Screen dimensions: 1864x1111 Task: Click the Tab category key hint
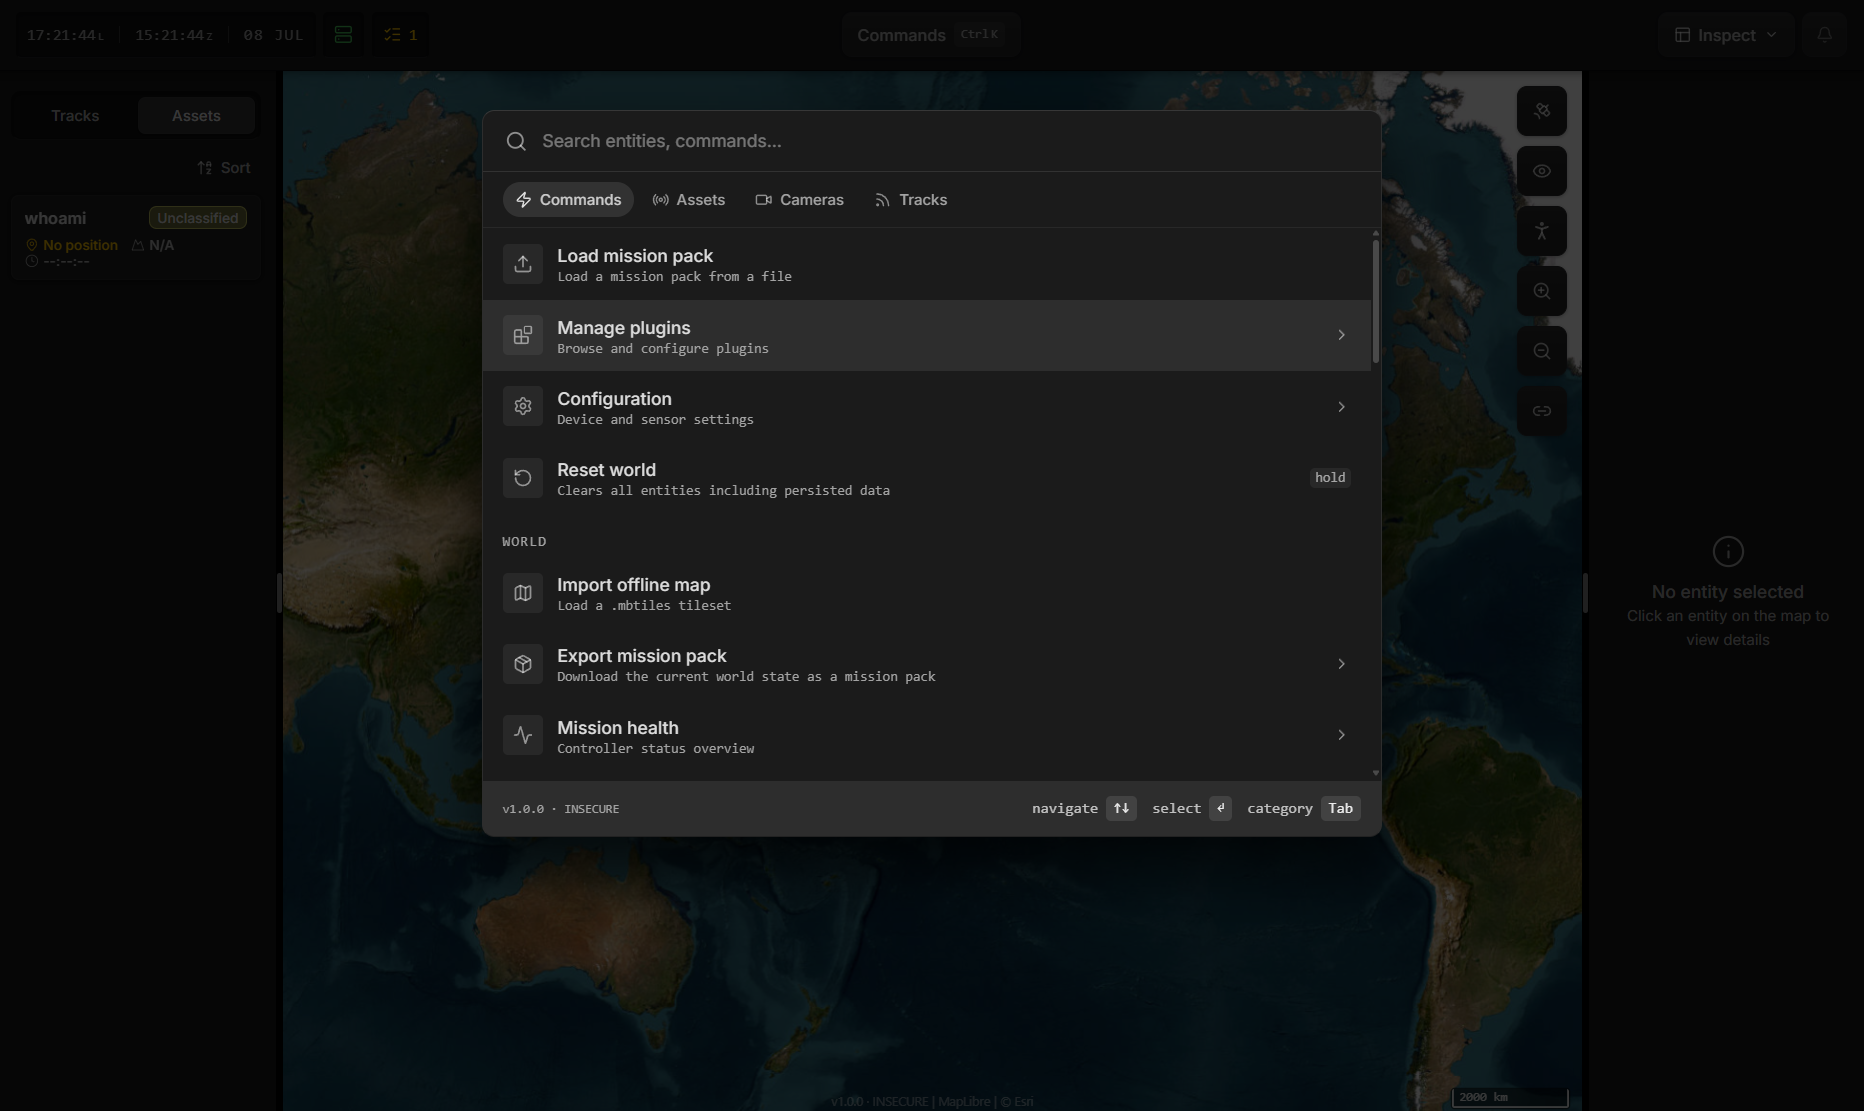tap(1340, 808)
